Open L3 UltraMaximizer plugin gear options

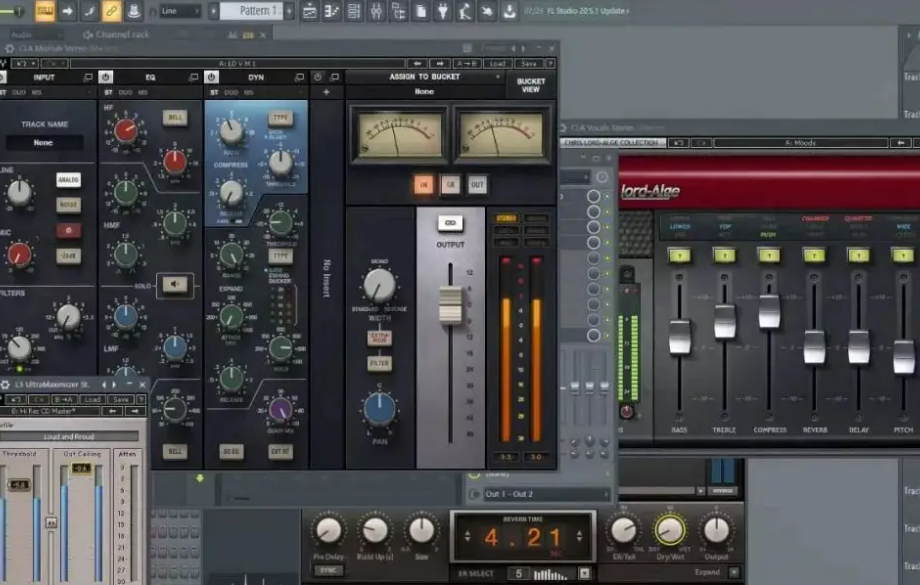[5, 385]
